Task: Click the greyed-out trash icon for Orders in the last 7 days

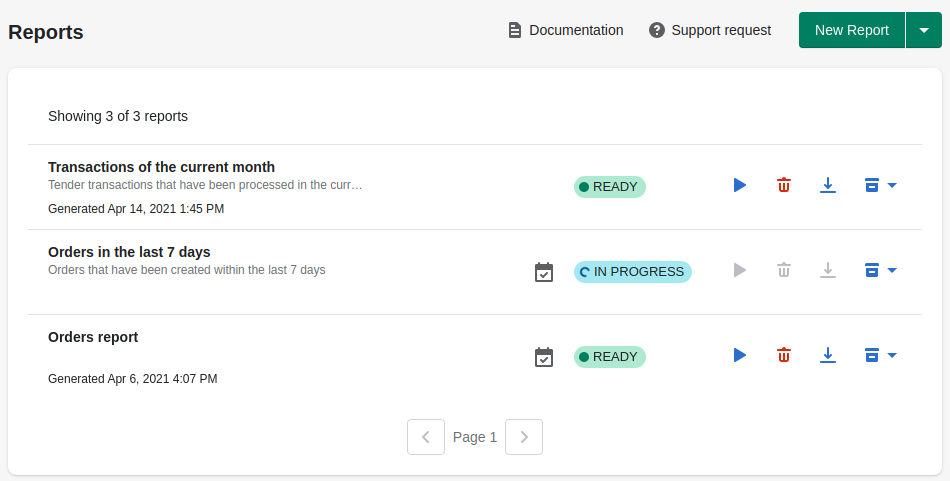Action: (x=783, y=270)
